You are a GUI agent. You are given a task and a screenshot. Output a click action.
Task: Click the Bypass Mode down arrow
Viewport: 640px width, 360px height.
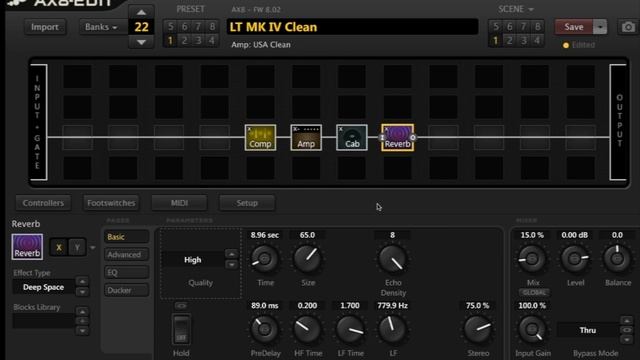[x=627, y=339]
